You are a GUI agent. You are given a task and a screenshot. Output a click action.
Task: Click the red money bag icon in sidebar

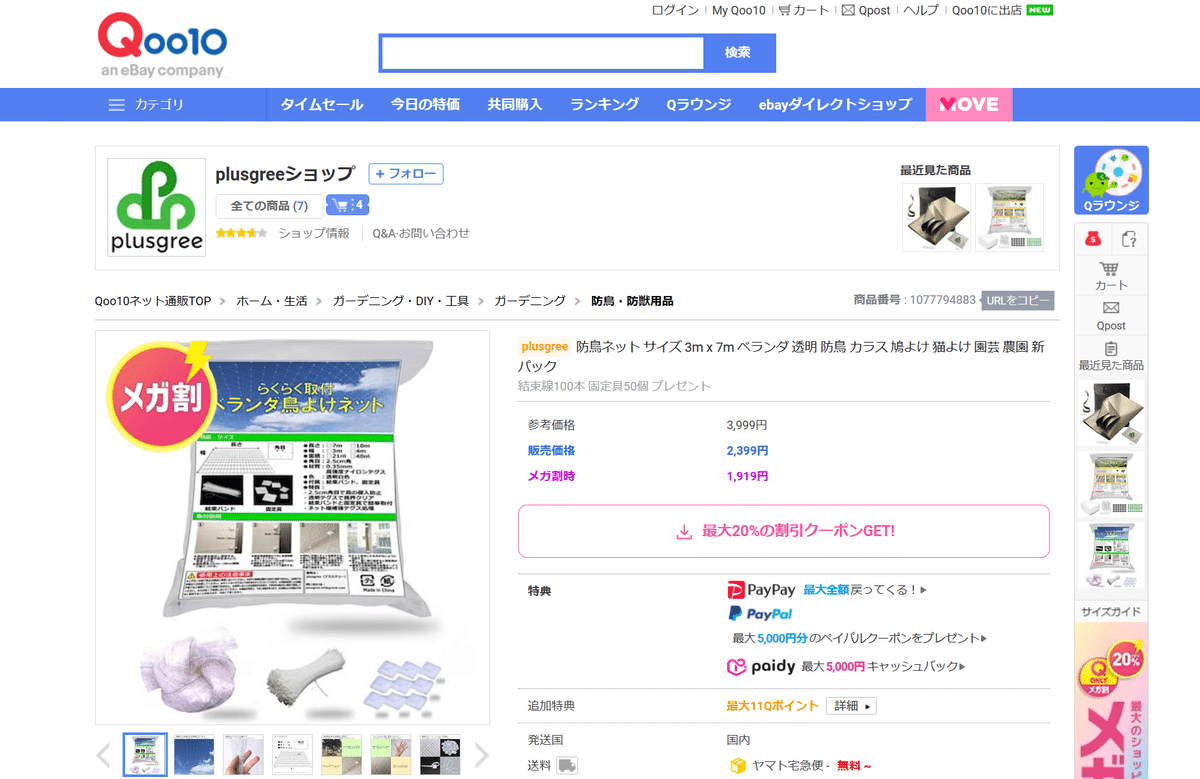[1092, 239]
